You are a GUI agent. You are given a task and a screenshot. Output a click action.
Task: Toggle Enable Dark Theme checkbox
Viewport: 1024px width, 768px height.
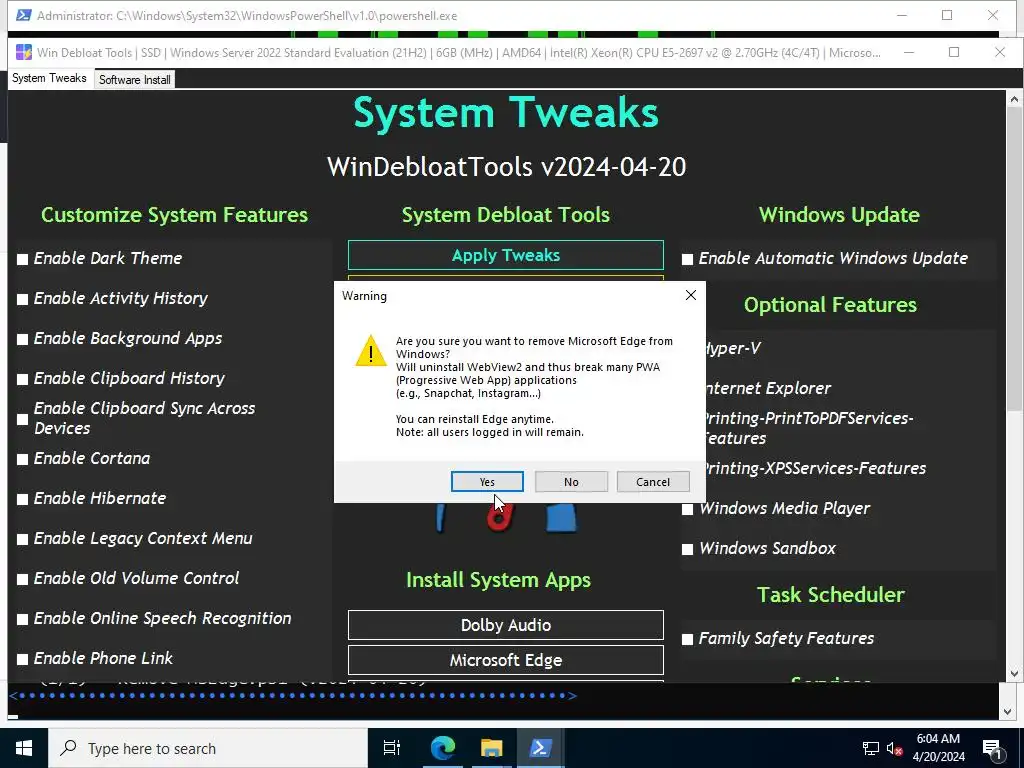coord(23,259)
